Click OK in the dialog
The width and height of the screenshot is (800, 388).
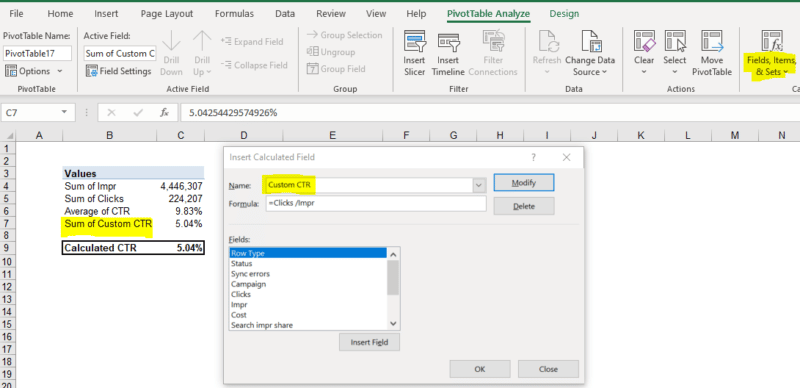coord(480,369)
